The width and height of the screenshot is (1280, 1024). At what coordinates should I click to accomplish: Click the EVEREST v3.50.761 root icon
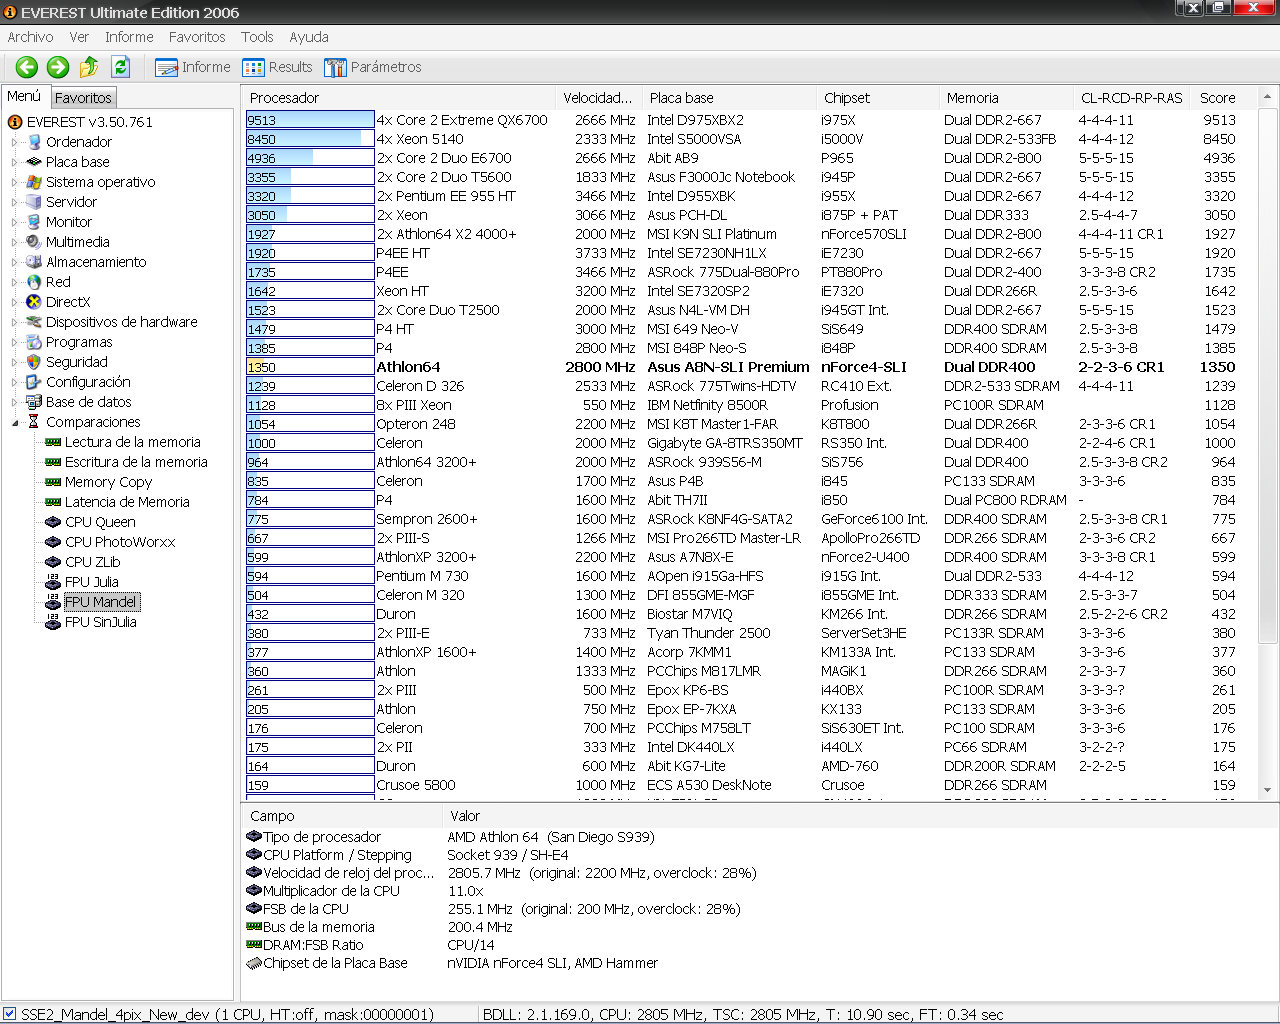point(15,122)
